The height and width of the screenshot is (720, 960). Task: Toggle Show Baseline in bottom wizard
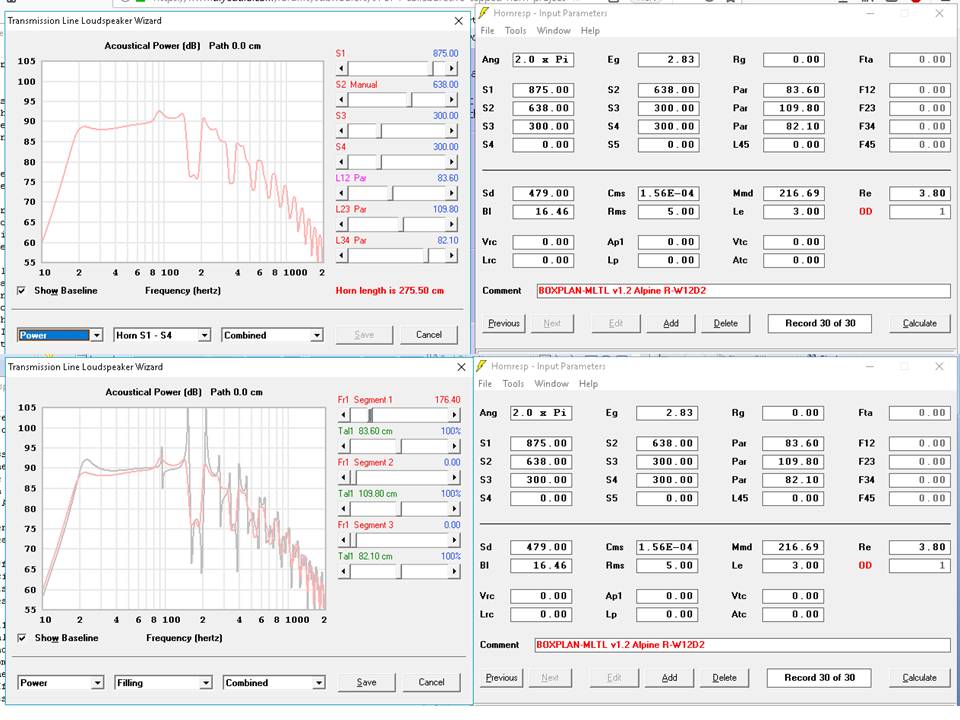tap(22, 638)
